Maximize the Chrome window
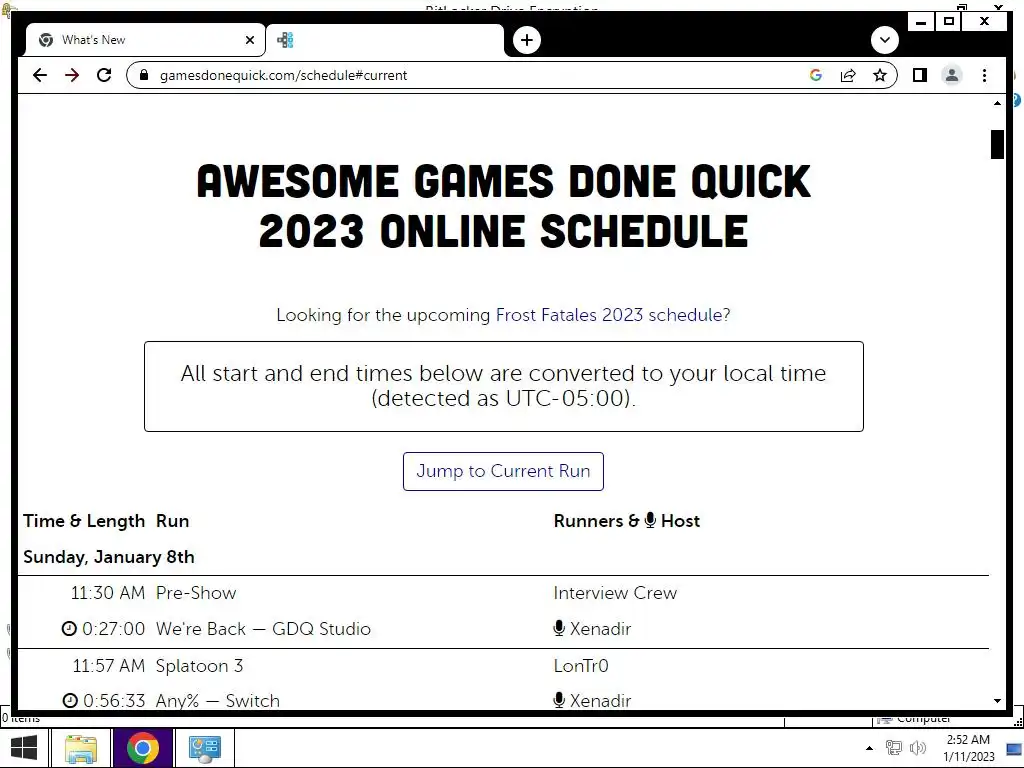The image size is (1024, 768). pyautogui.click(x=949, y=22)
